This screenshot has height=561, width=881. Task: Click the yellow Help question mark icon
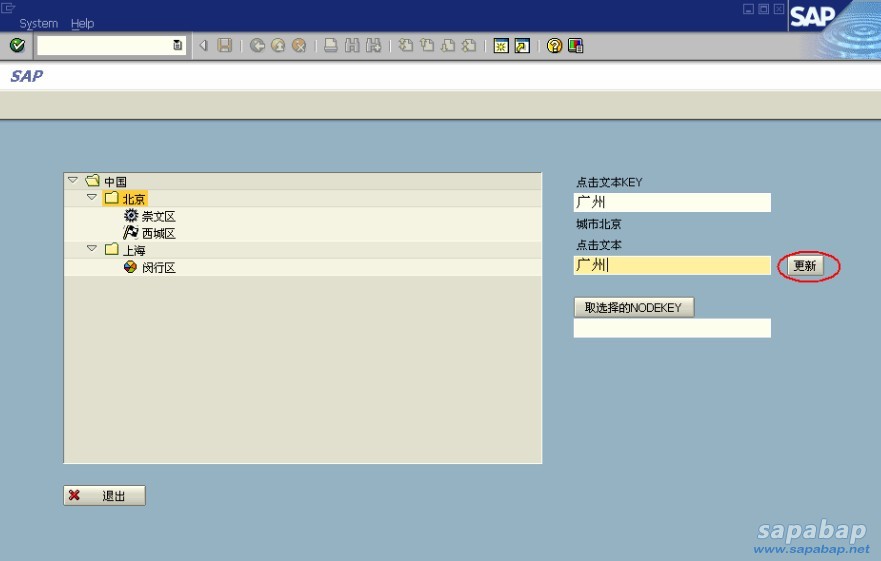click(x=554, y=46)
